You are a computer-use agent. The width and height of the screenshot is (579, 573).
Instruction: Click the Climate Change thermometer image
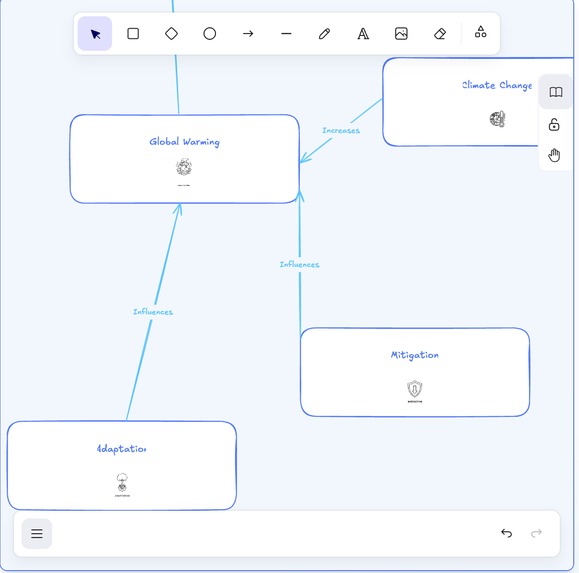(497, 119)
